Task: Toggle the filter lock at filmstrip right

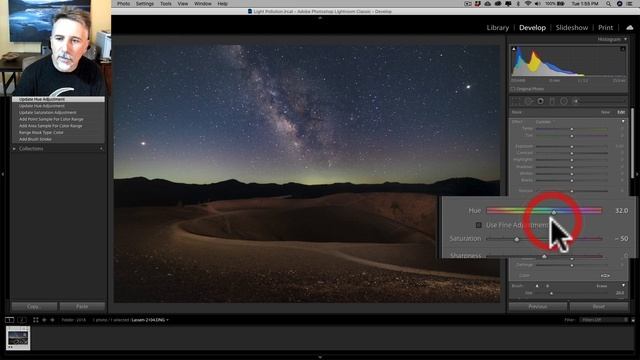Action: coord(633,320)
